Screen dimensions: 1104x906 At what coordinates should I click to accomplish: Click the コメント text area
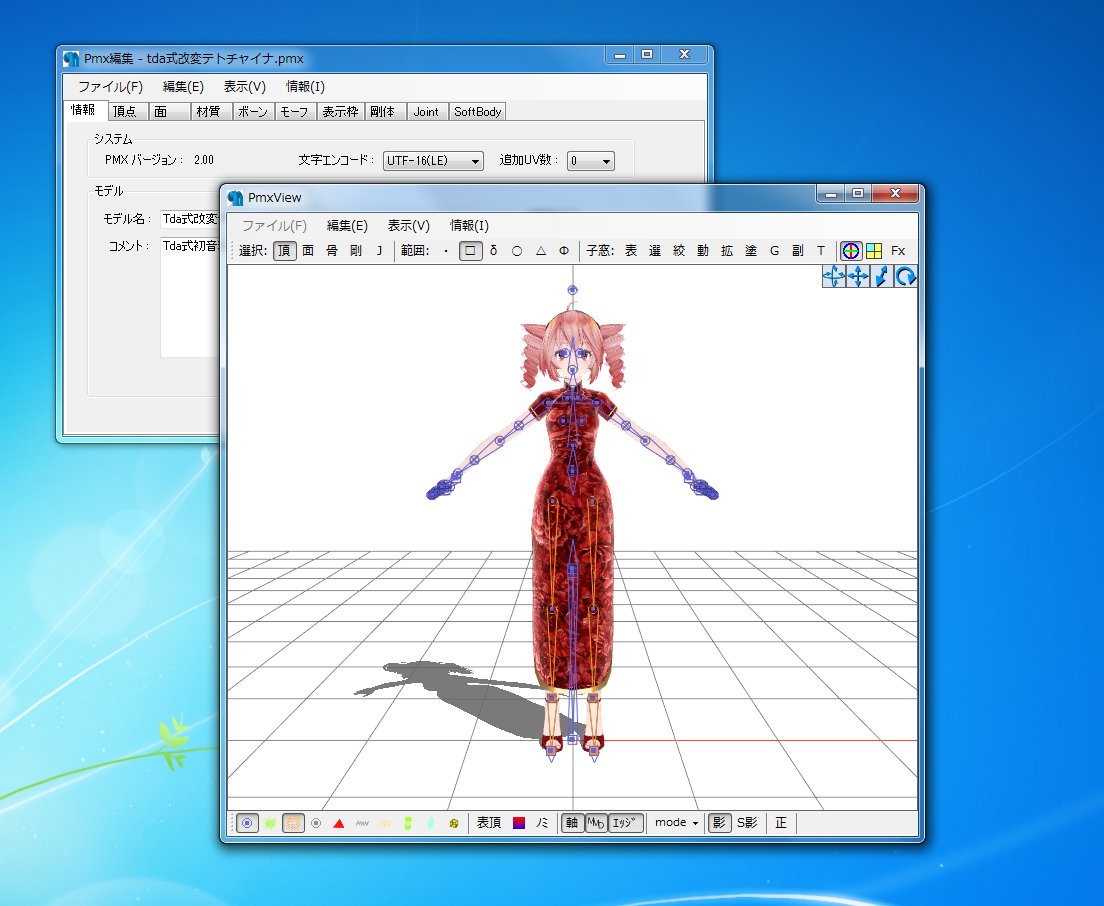coord(190,297)
